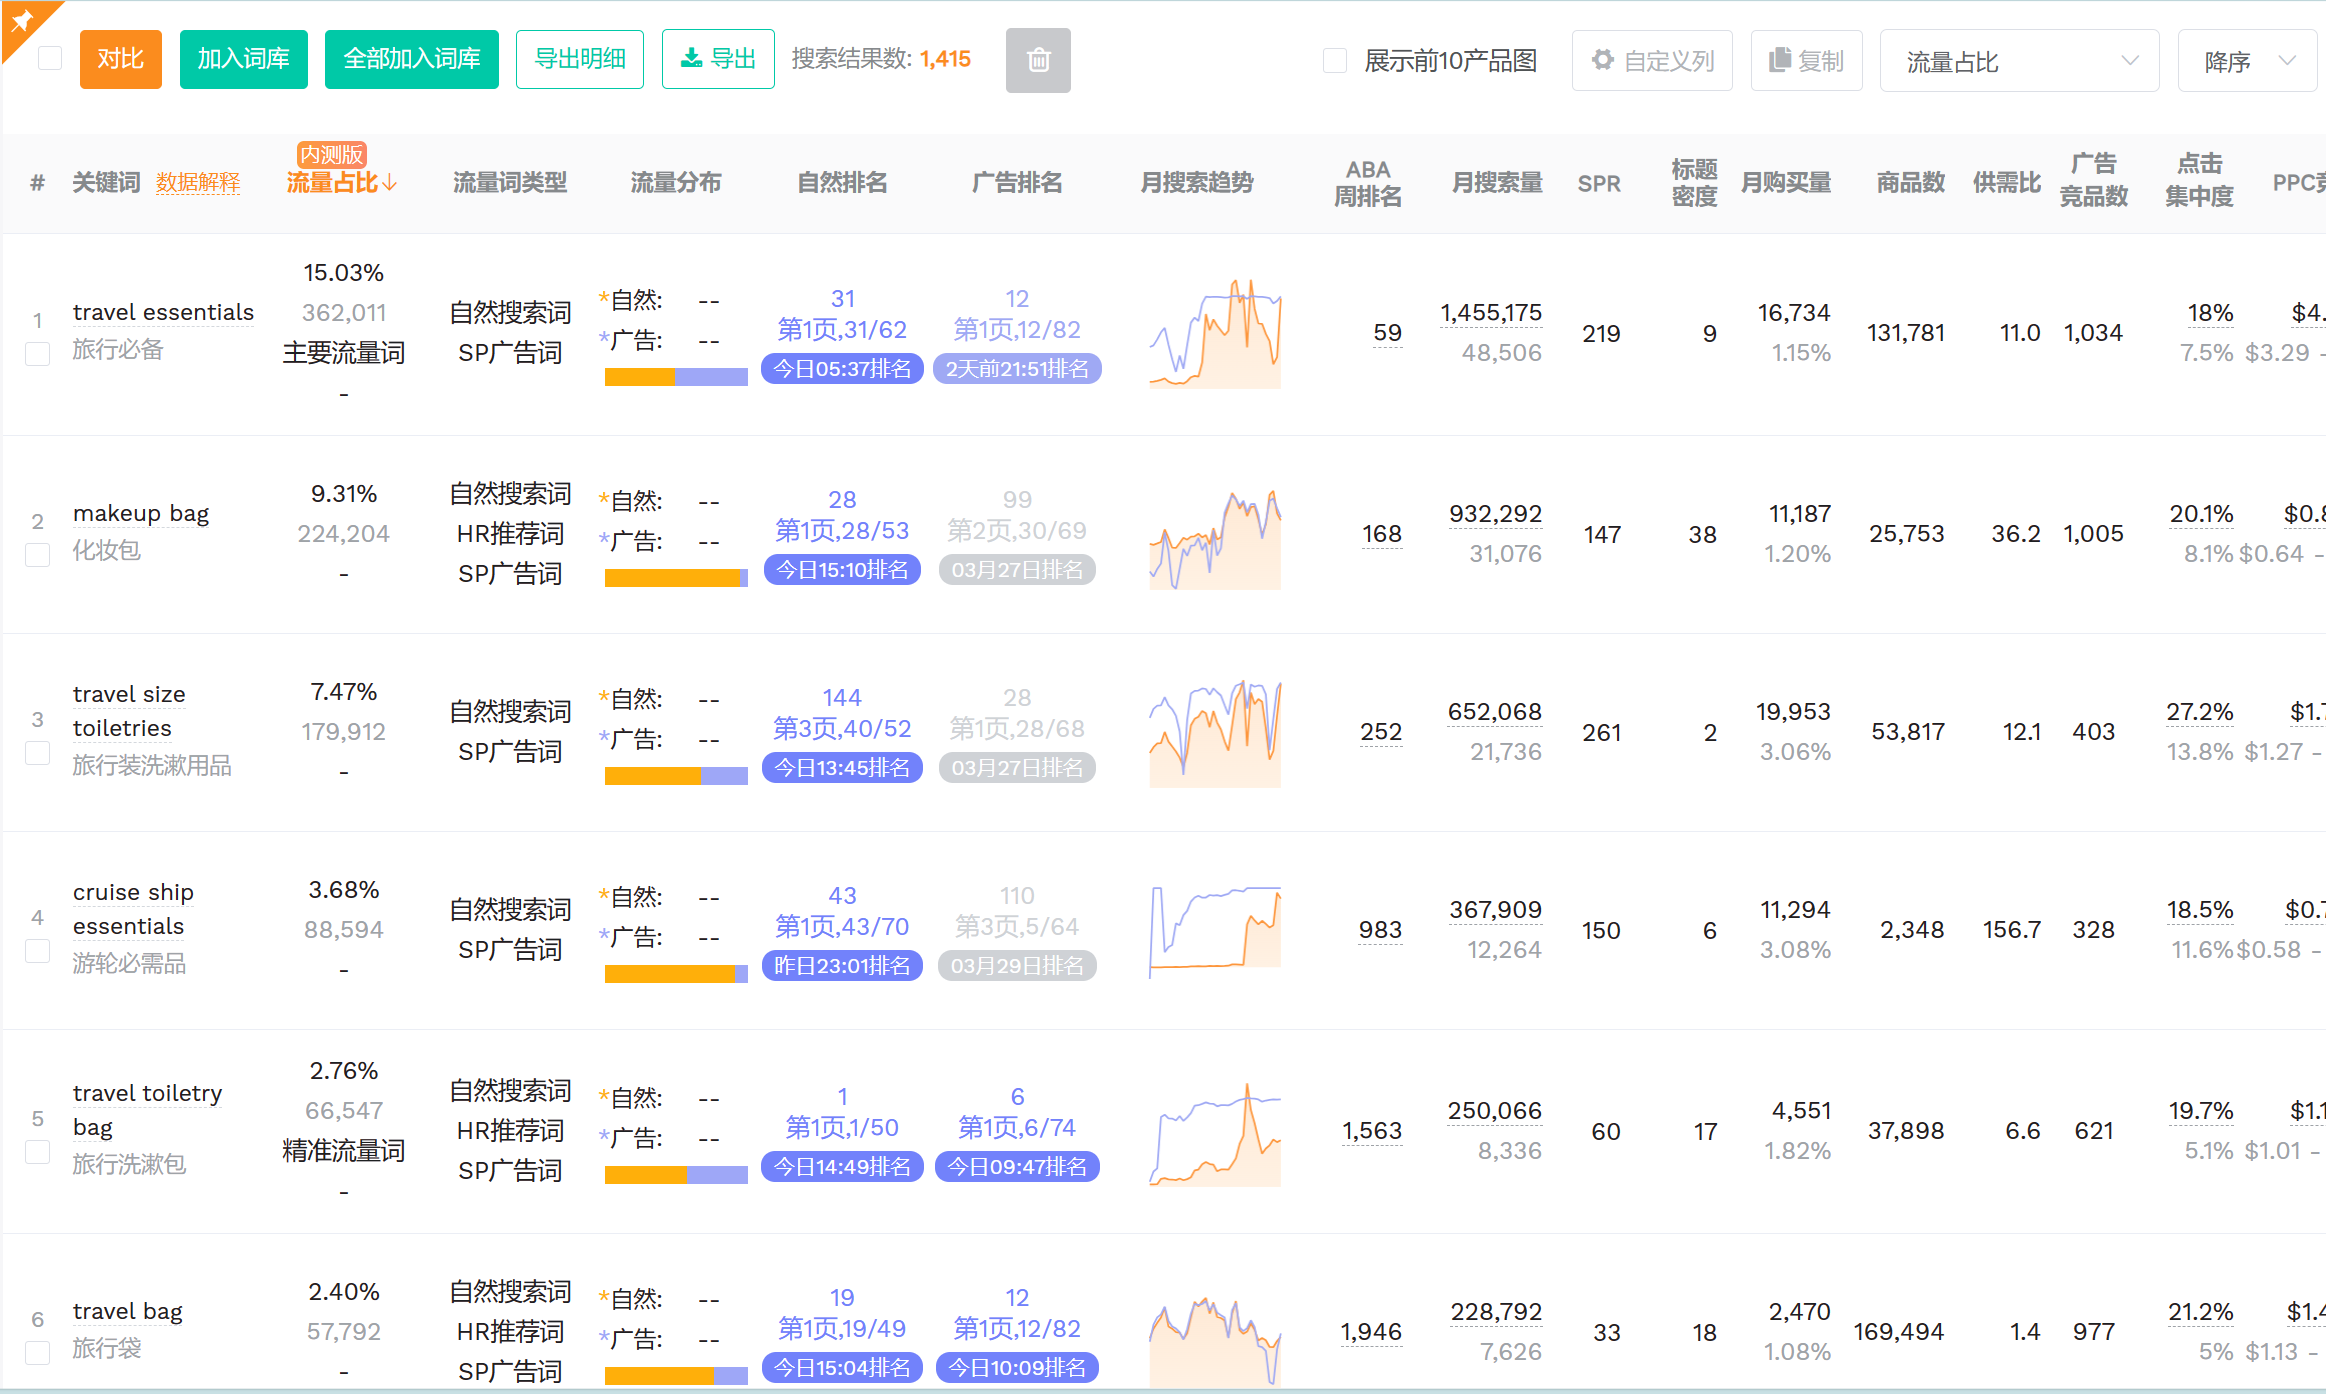Screen dimensions: 2326x1394
Task: Click natural rank 第1页,1/50 link
Action: coord(842,1128)
